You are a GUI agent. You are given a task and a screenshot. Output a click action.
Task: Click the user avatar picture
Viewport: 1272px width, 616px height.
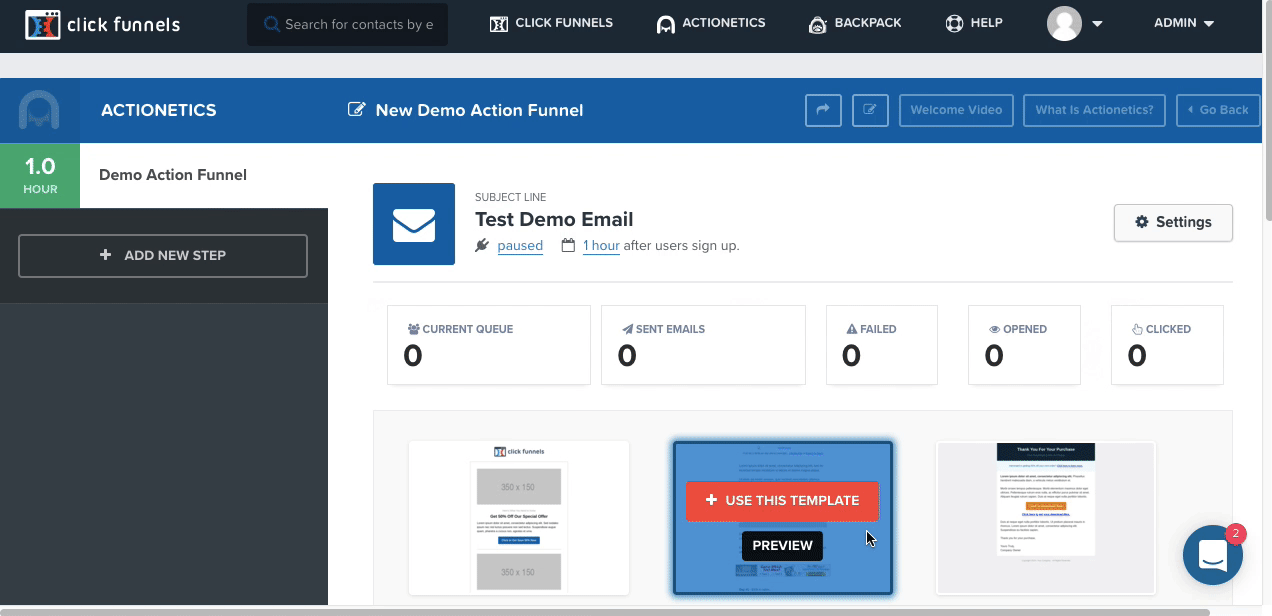pyautogui.click(x=1064, y=24)
